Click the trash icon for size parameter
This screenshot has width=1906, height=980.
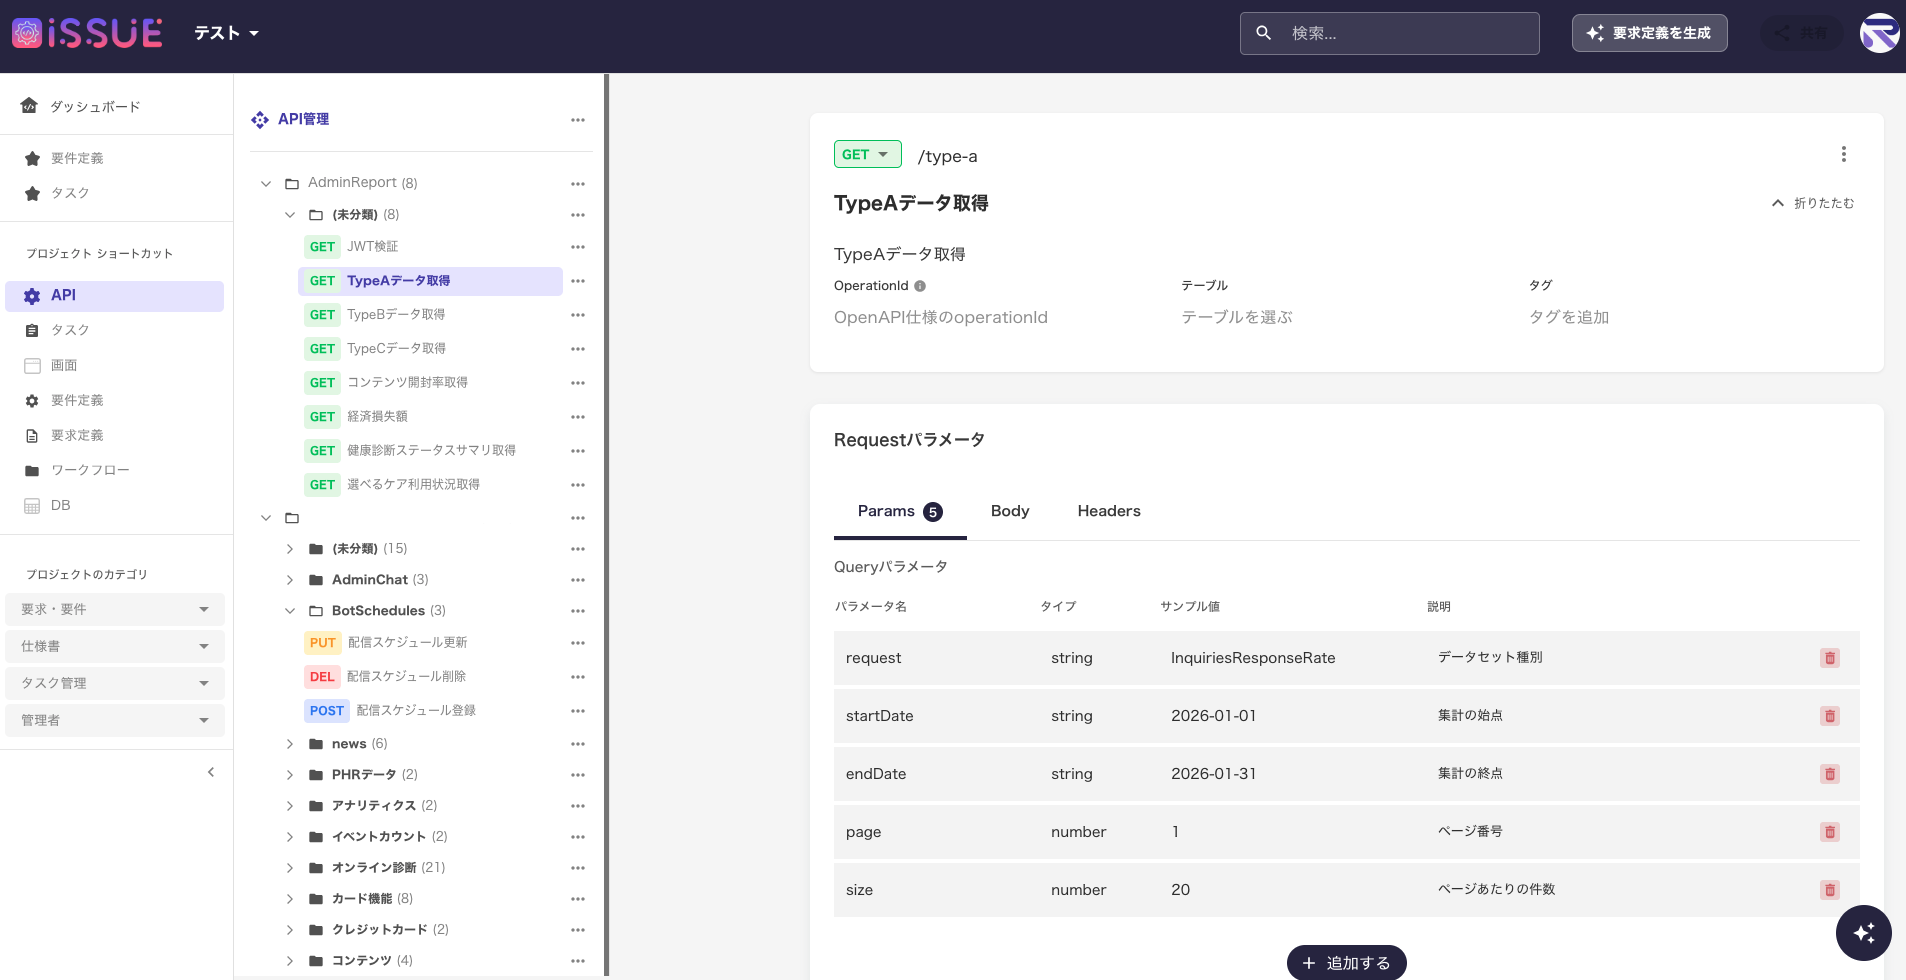[x=1829, y=890]
